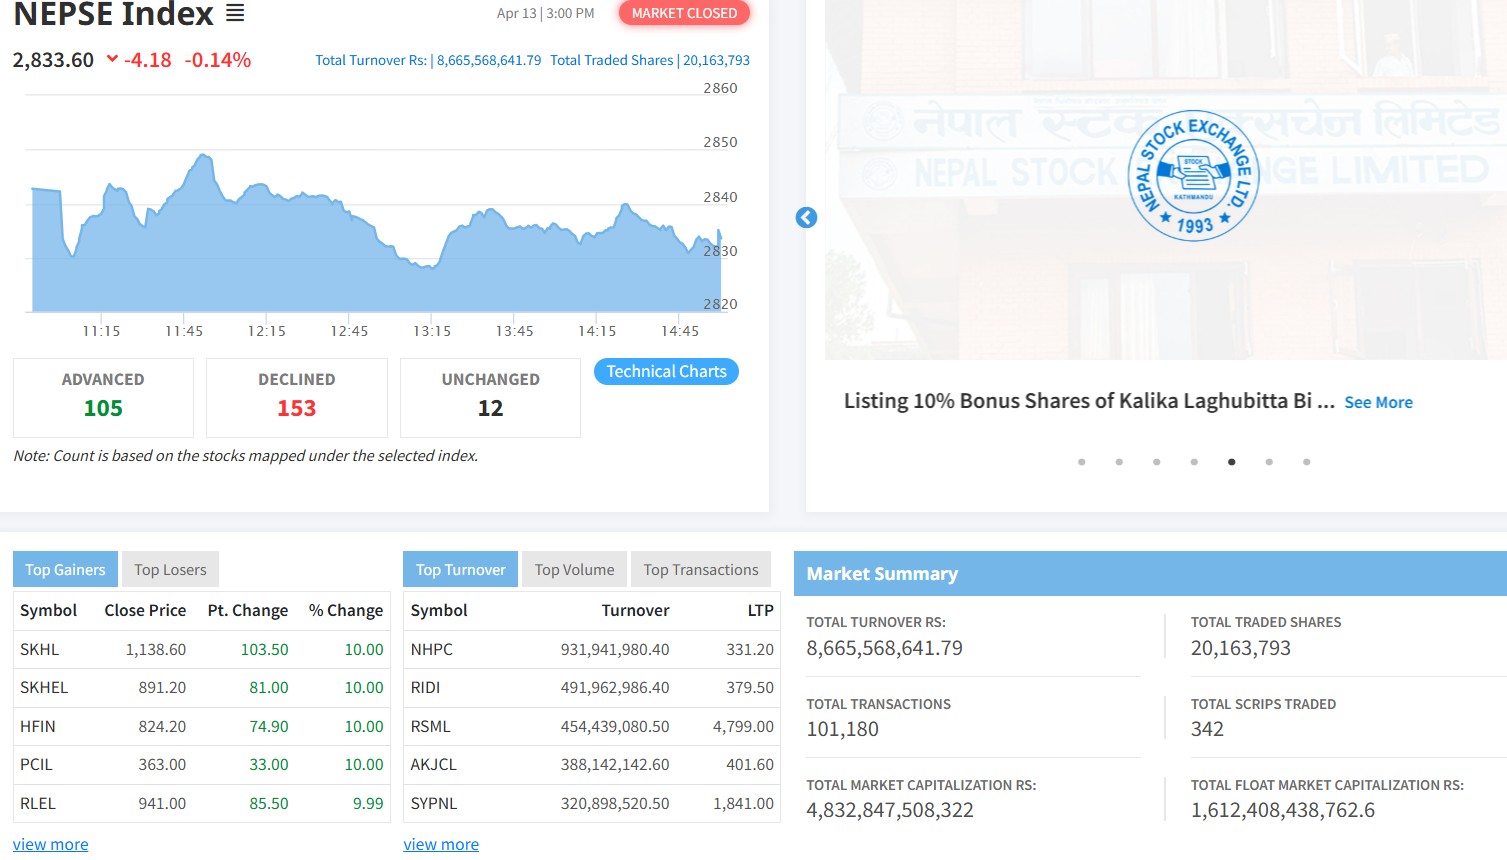Switch to the Top Gainers tab
Viewport: 1507px width, 860px height.
(65, 570)
